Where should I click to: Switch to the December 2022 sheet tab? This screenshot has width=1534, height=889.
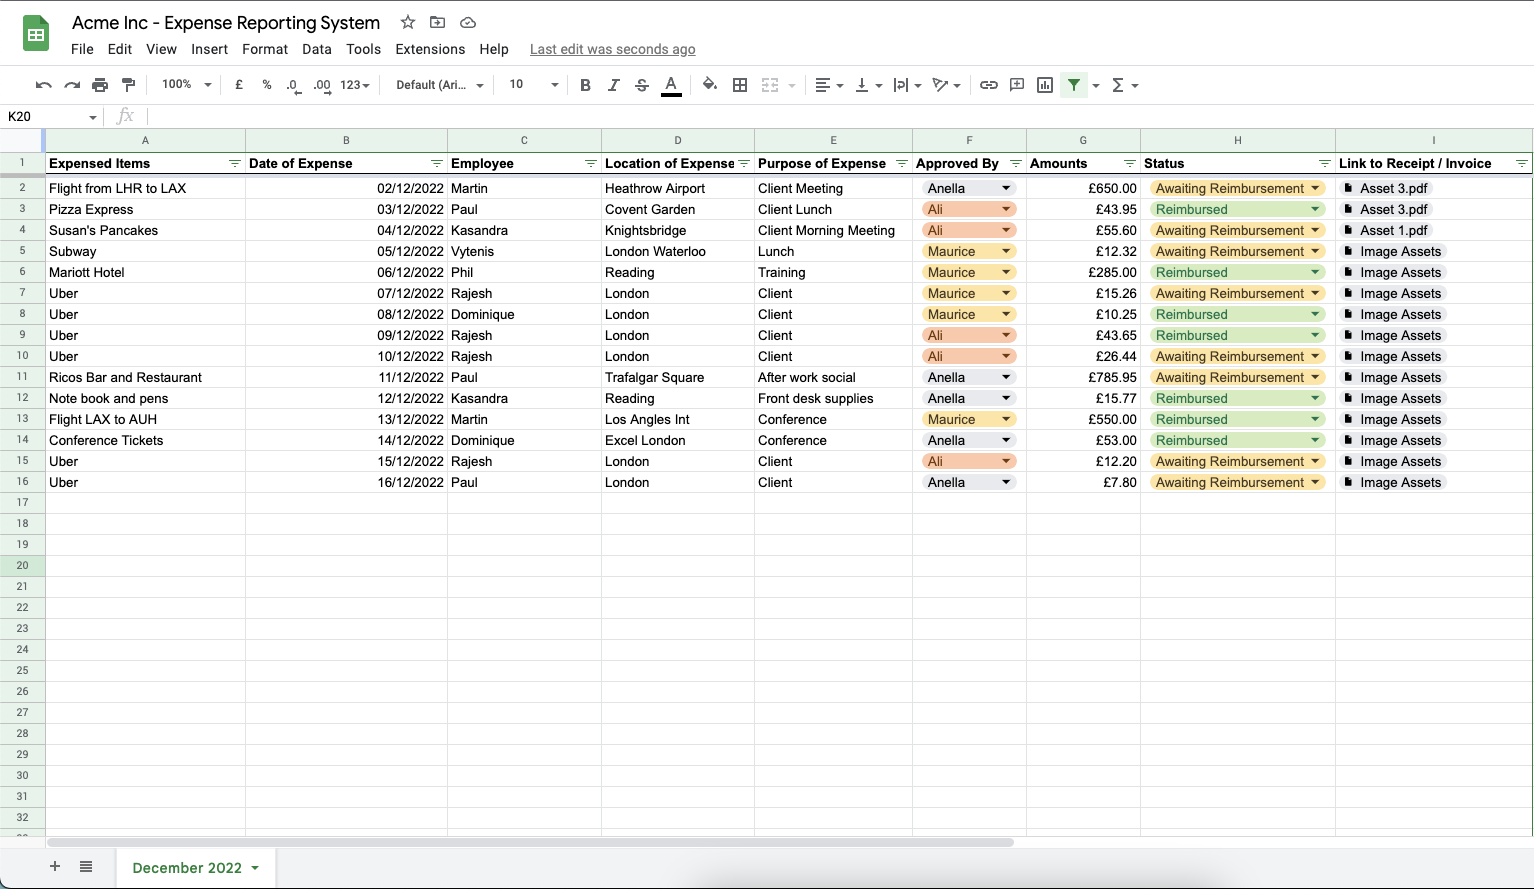coord(187,868)
